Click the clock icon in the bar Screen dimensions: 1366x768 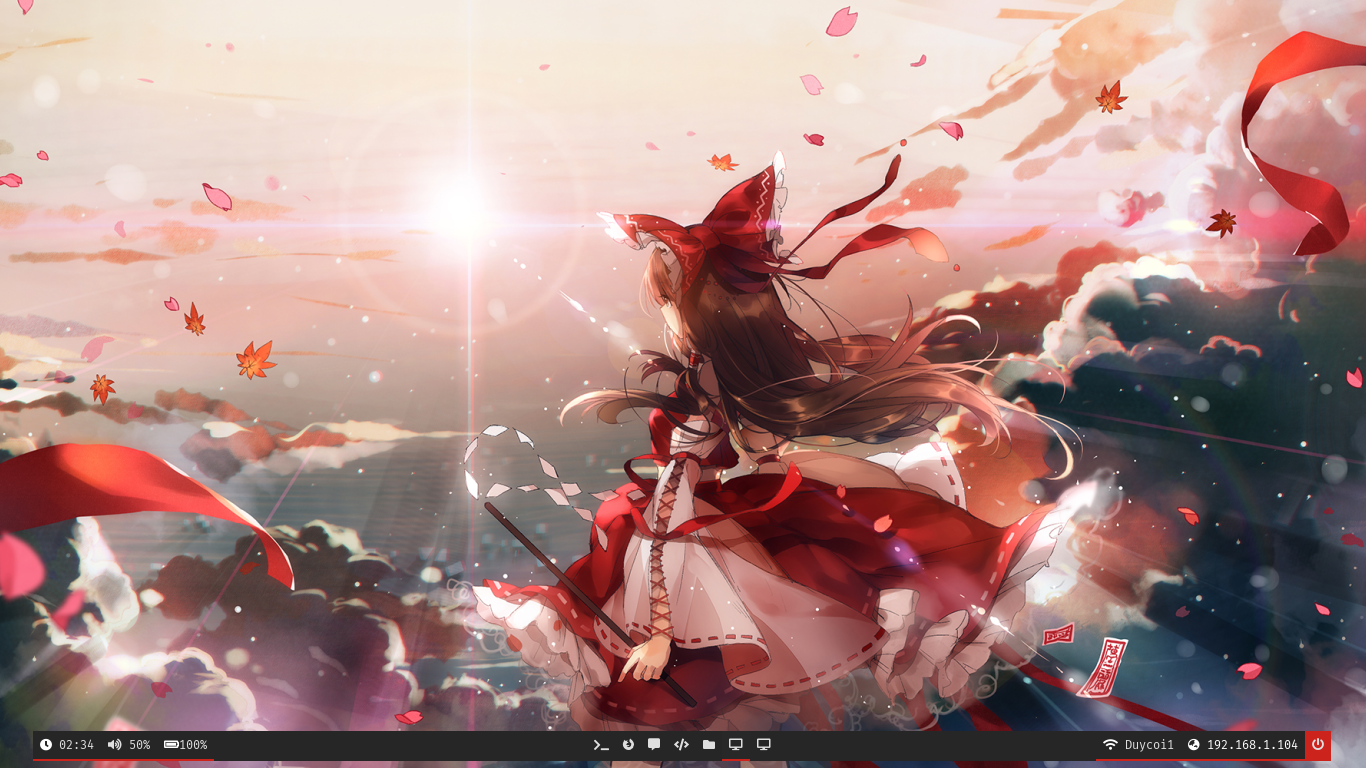click(46, 745)
